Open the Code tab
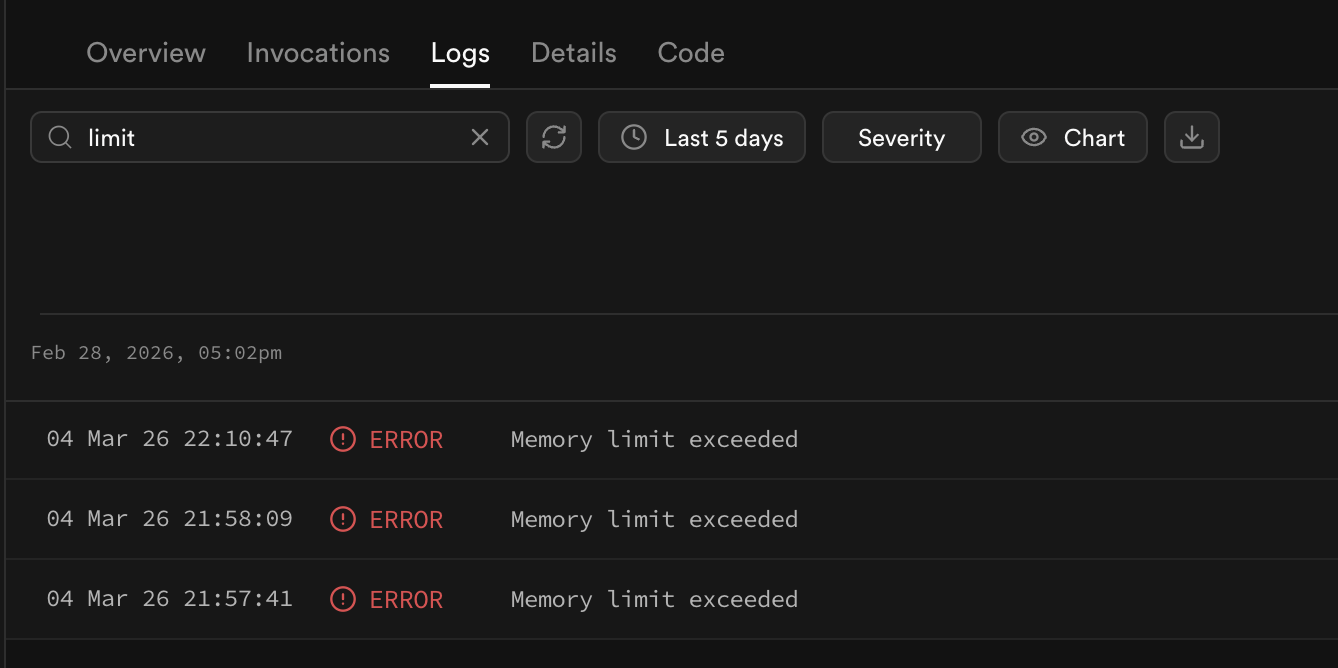Viewport: 1338px width, 668px height. pos(691,53)
